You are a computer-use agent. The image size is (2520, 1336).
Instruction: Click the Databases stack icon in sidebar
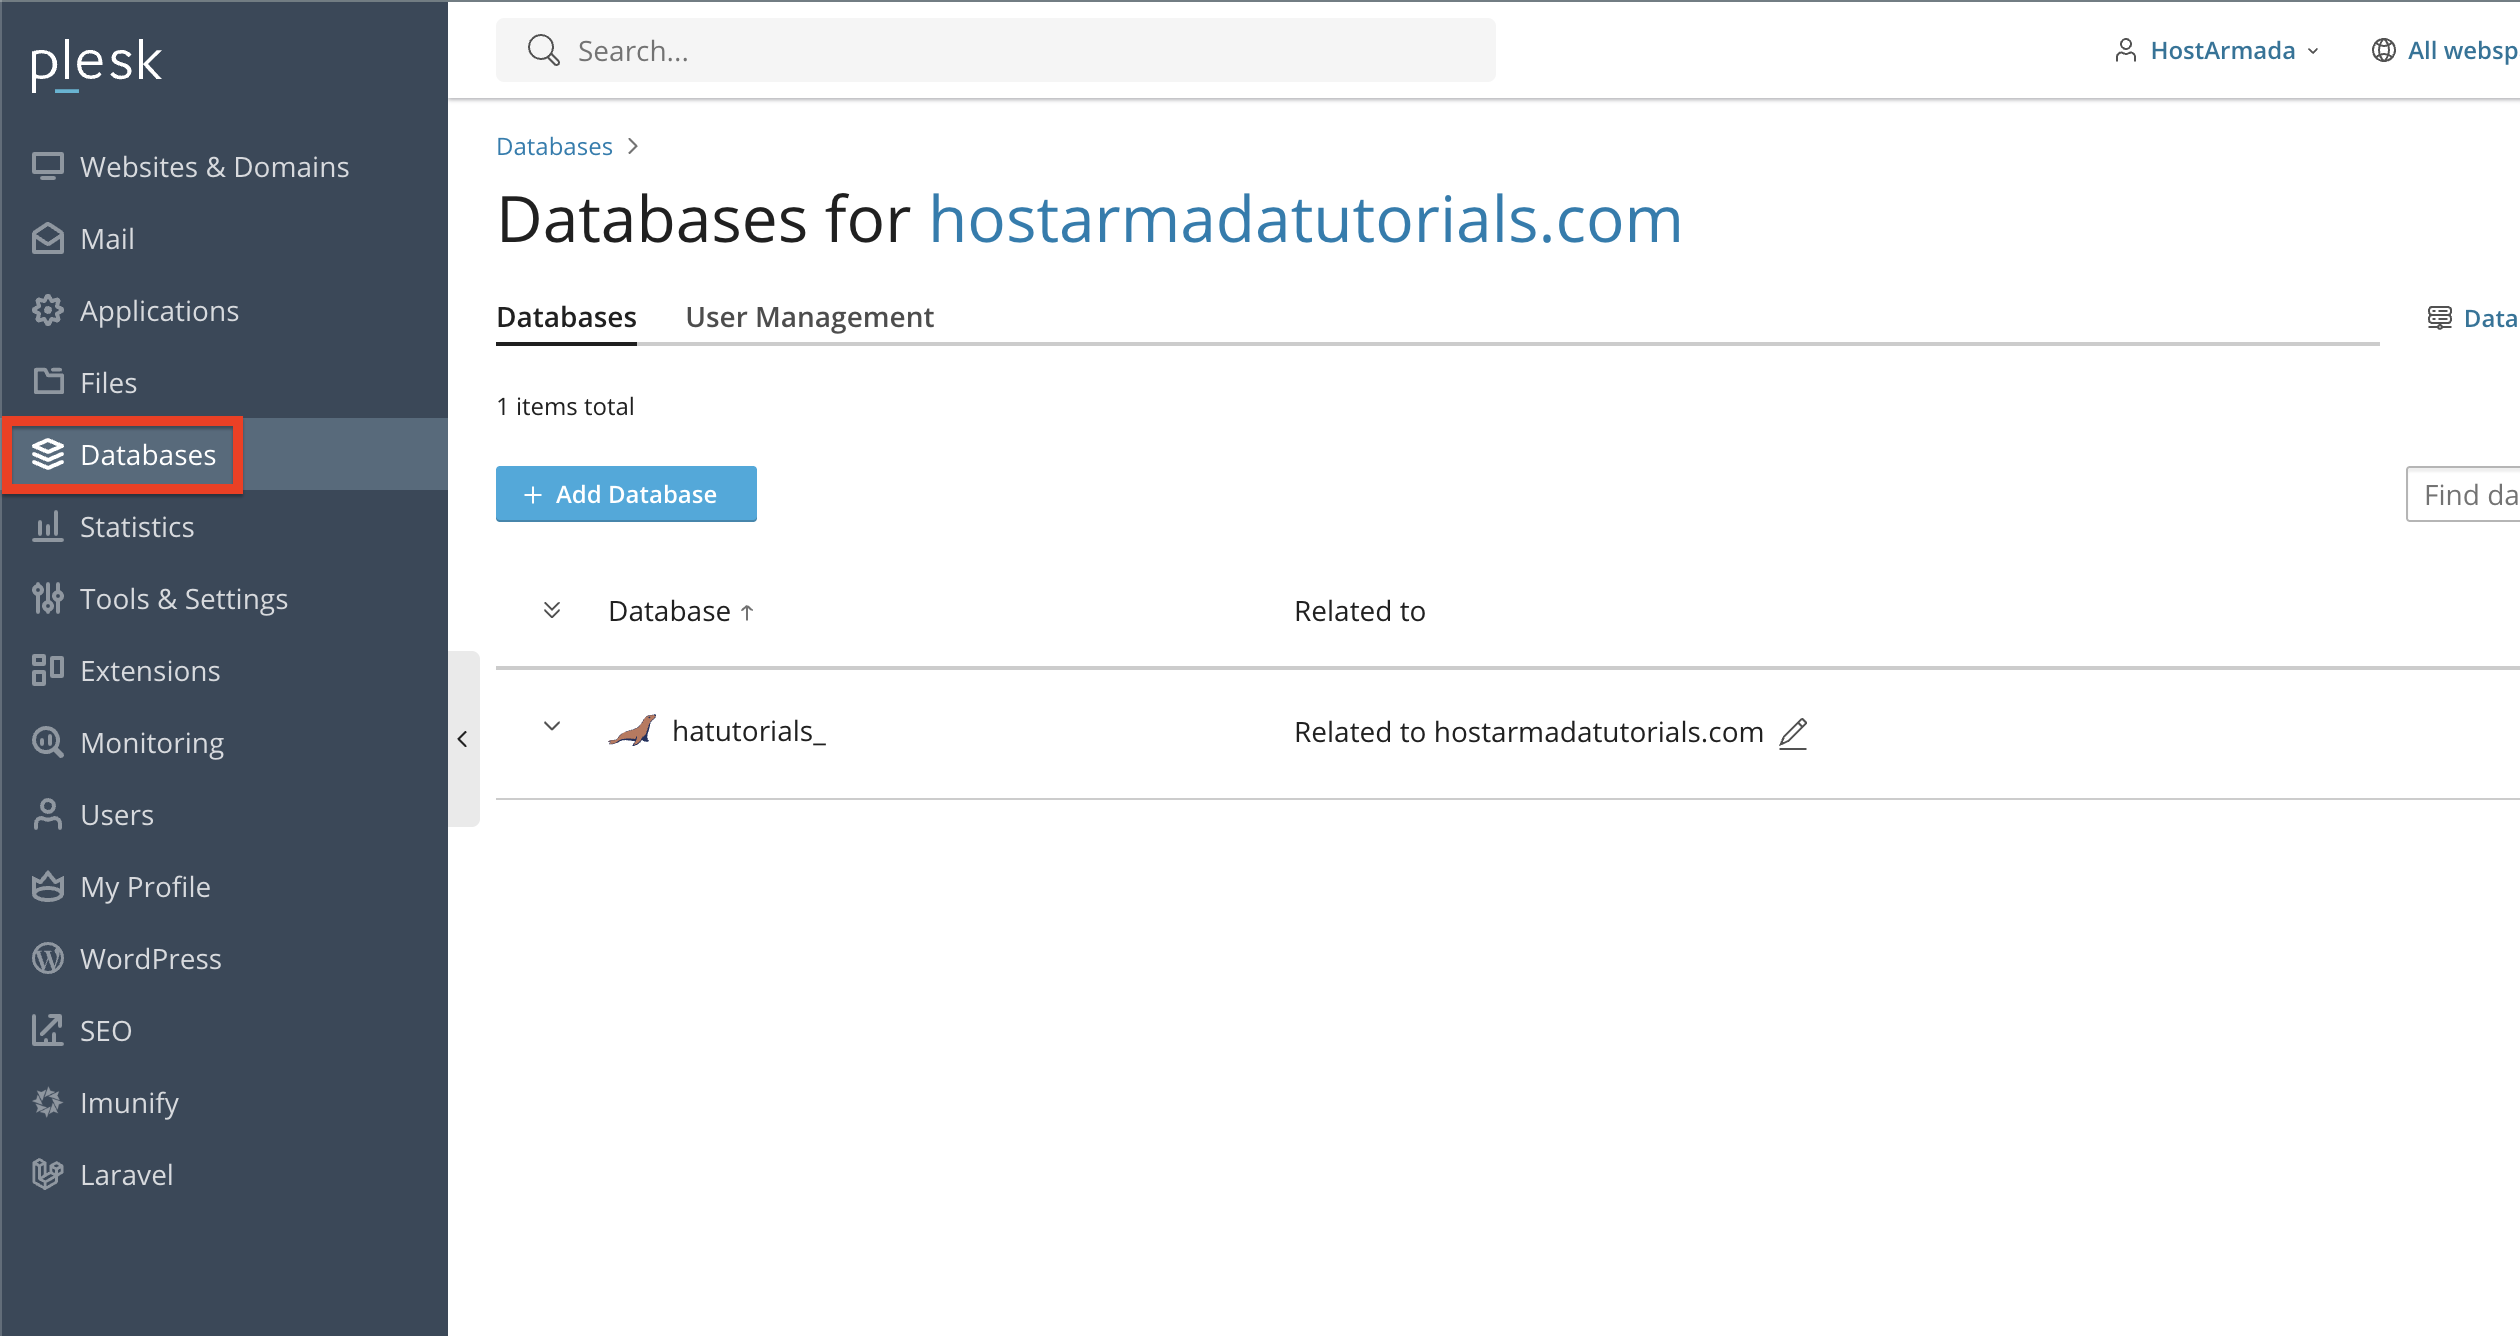(47, 454)
